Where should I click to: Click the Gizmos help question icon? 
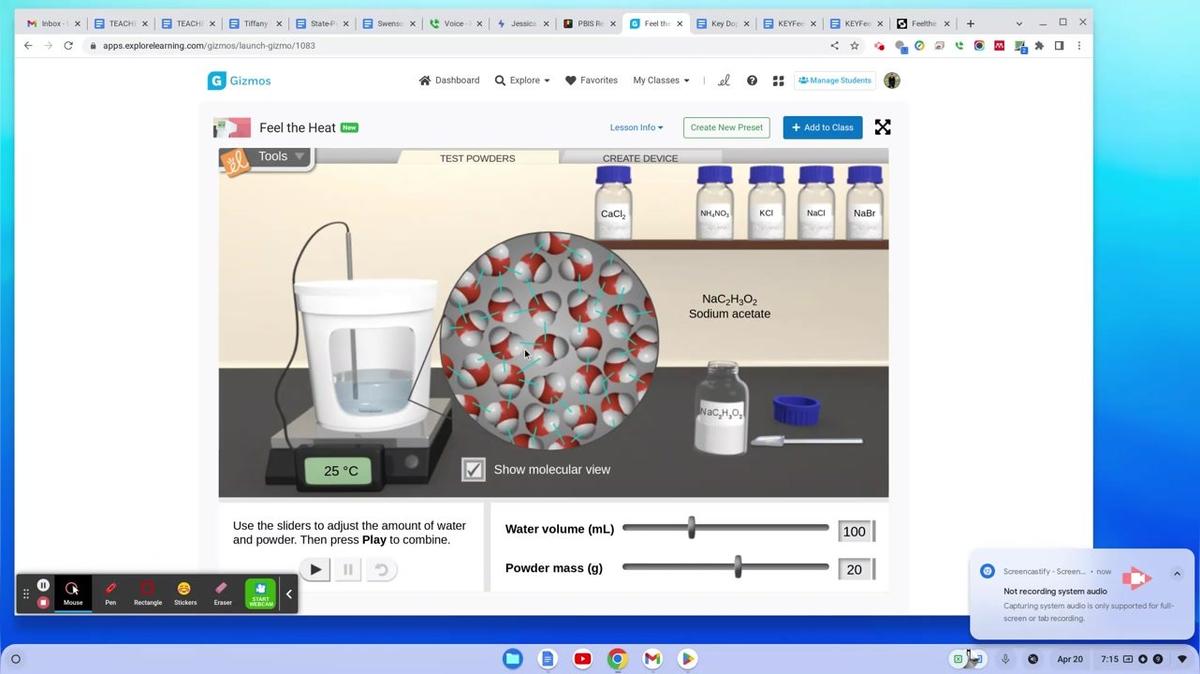[752, 81]
